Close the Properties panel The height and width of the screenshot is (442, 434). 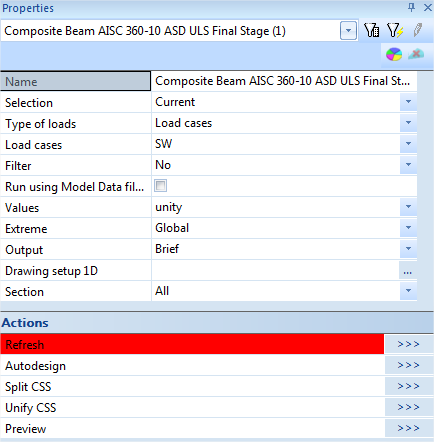428,7
